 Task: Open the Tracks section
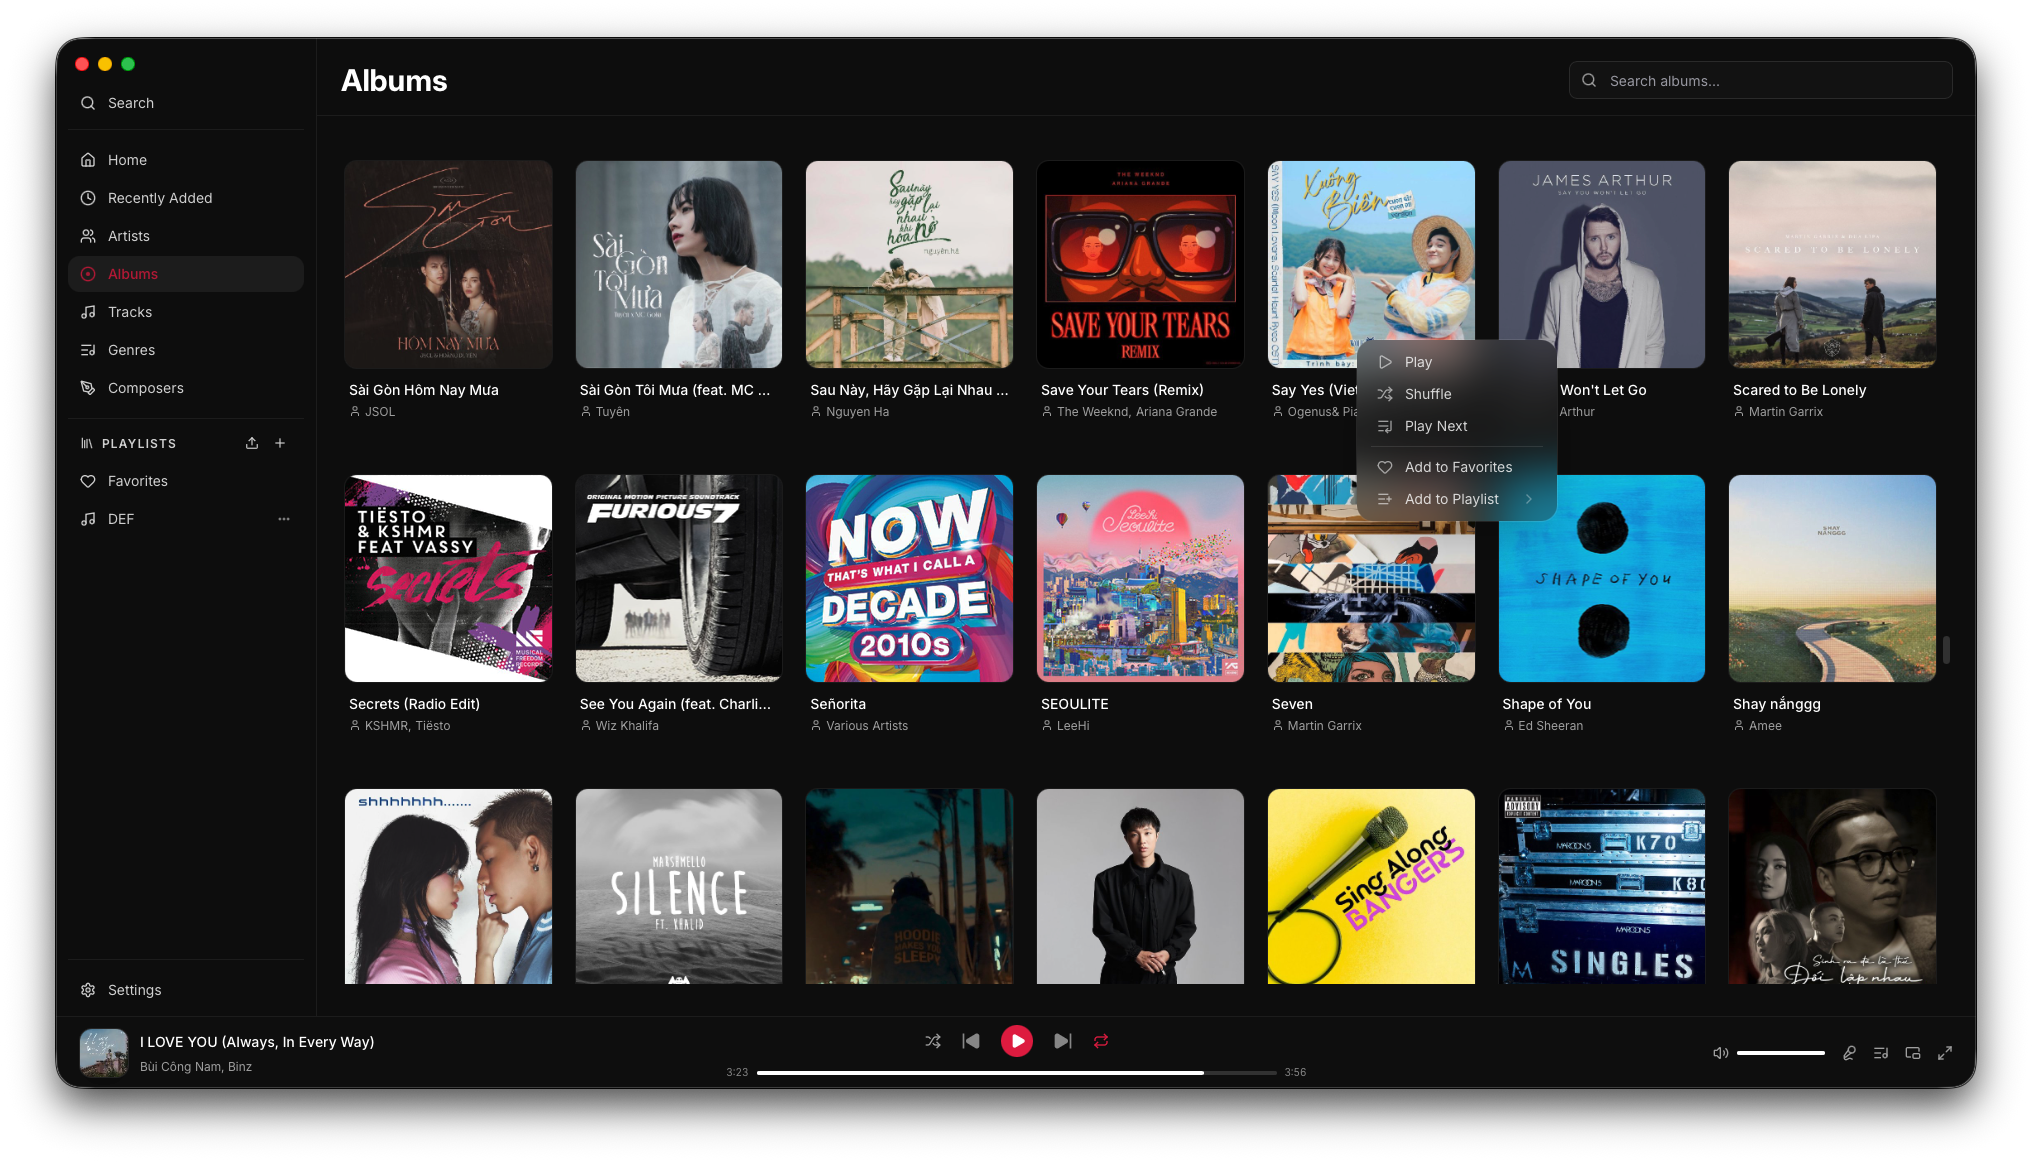(x=186, y=312)
